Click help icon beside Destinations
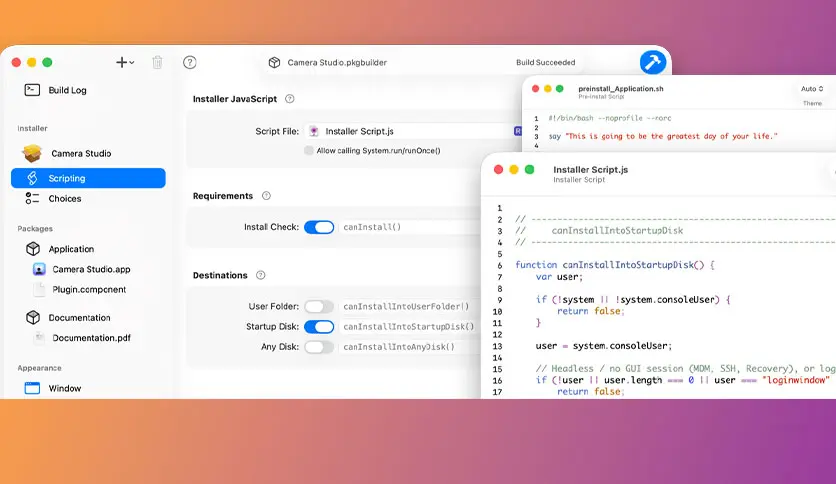The height and width of the screenshot is (484, 836). 261,275
